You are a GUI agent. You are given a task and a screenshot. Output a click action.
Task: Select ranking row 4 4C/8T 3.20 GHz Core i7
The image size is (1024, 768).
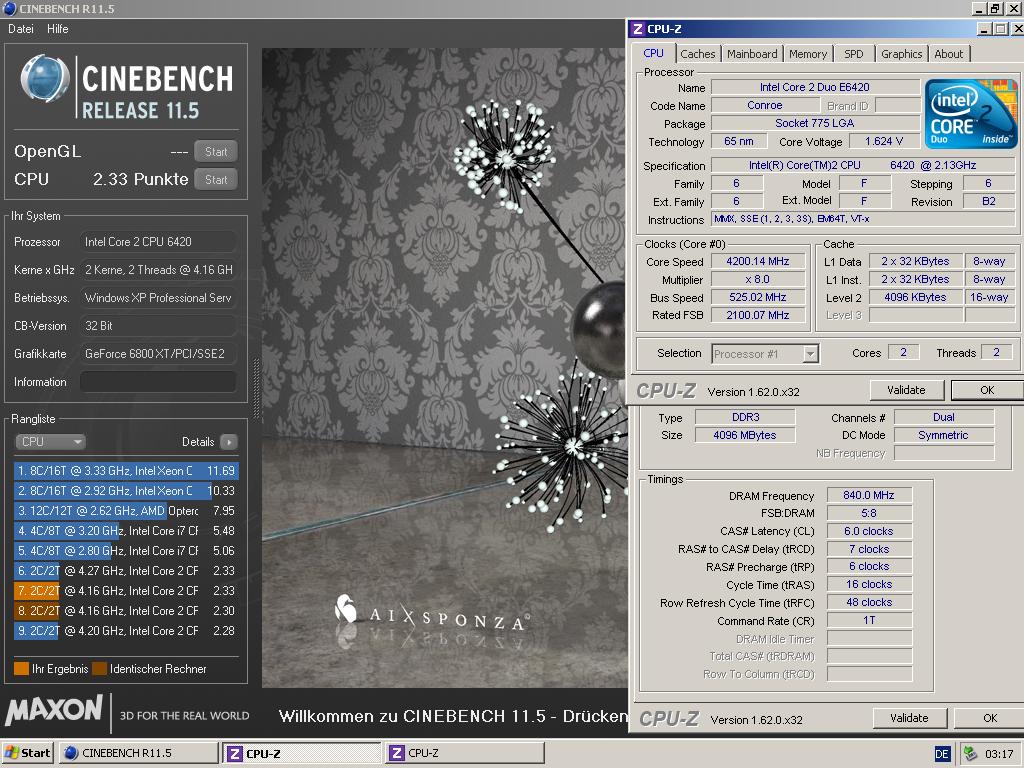point(126,531)
